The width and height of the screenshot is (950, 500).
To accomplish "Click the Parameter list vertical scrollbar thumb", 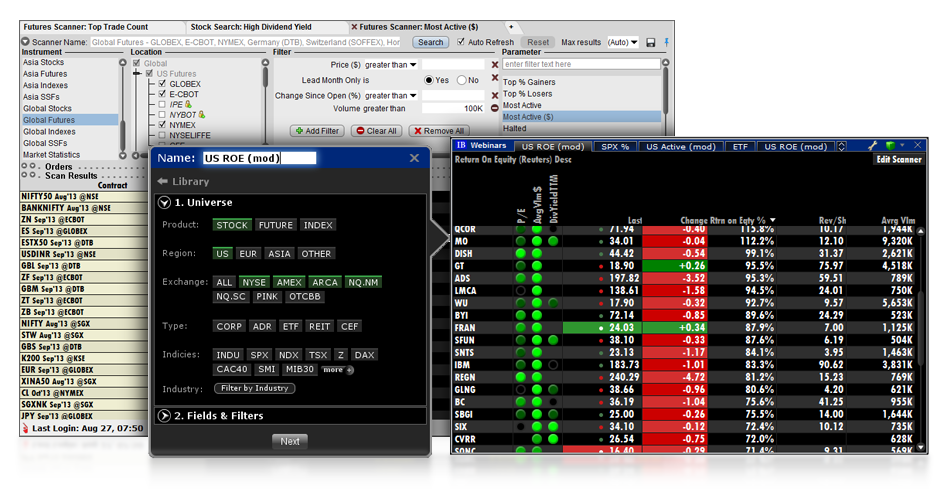I will point(665,91).
